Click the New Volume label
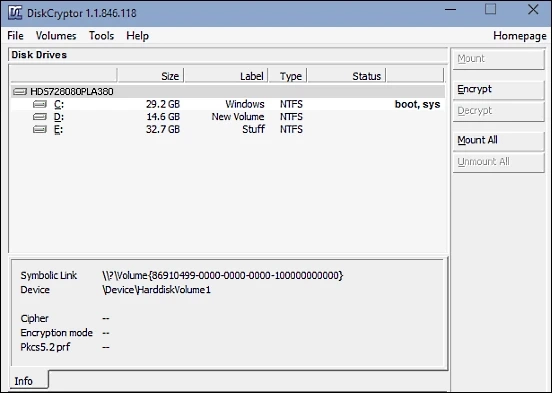 click(x=238, y=117)
